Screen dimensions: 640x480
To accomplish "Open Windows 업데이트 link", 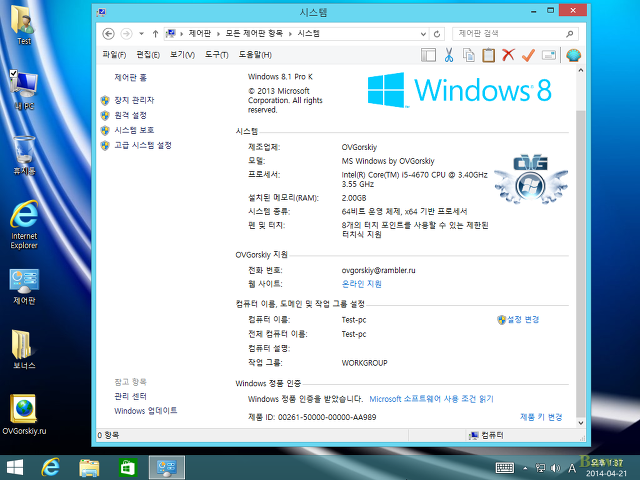I will click(146, 411).
